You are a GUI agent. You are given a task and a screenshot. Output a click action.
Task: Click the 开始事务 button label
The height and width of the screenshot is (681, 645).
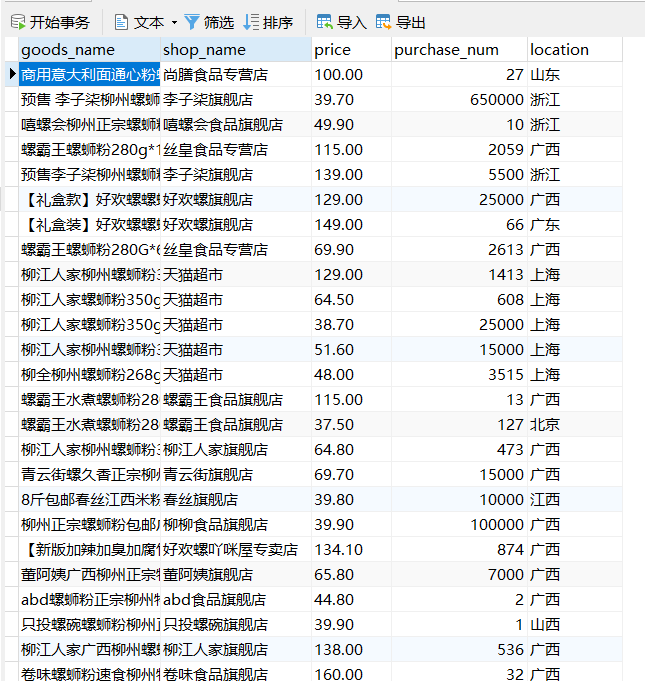point(60,23)
